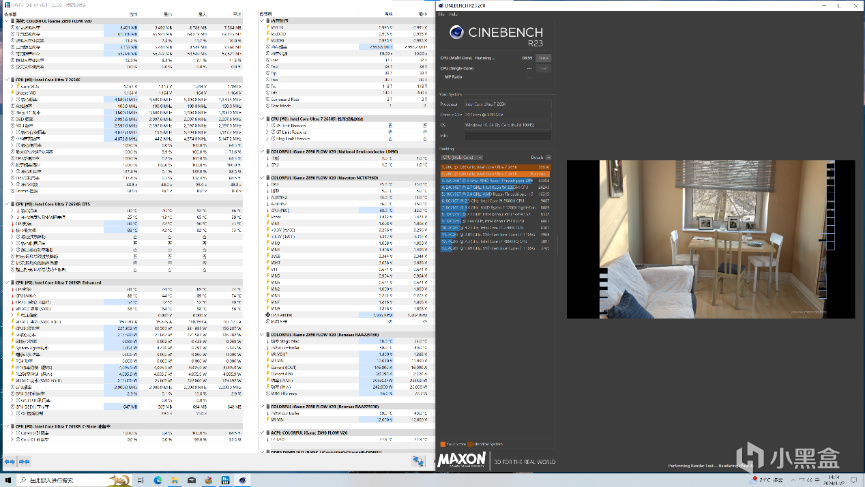Screen dimensions: 865x487
Task: Collapse the Nuvoton NCT6796D sensor group
Action: point(262,178)
